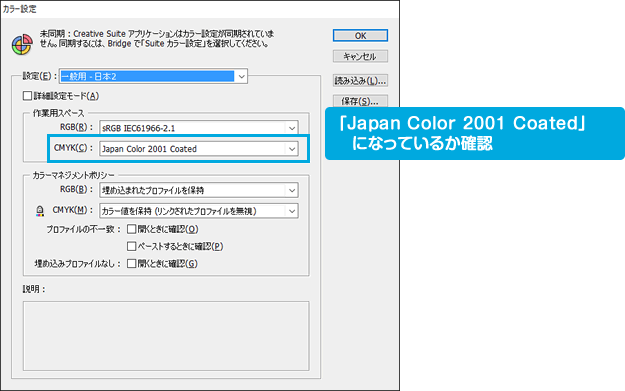Open the 設定 preset dropdown
Screen dimensions: 625x391
(153, 76)
